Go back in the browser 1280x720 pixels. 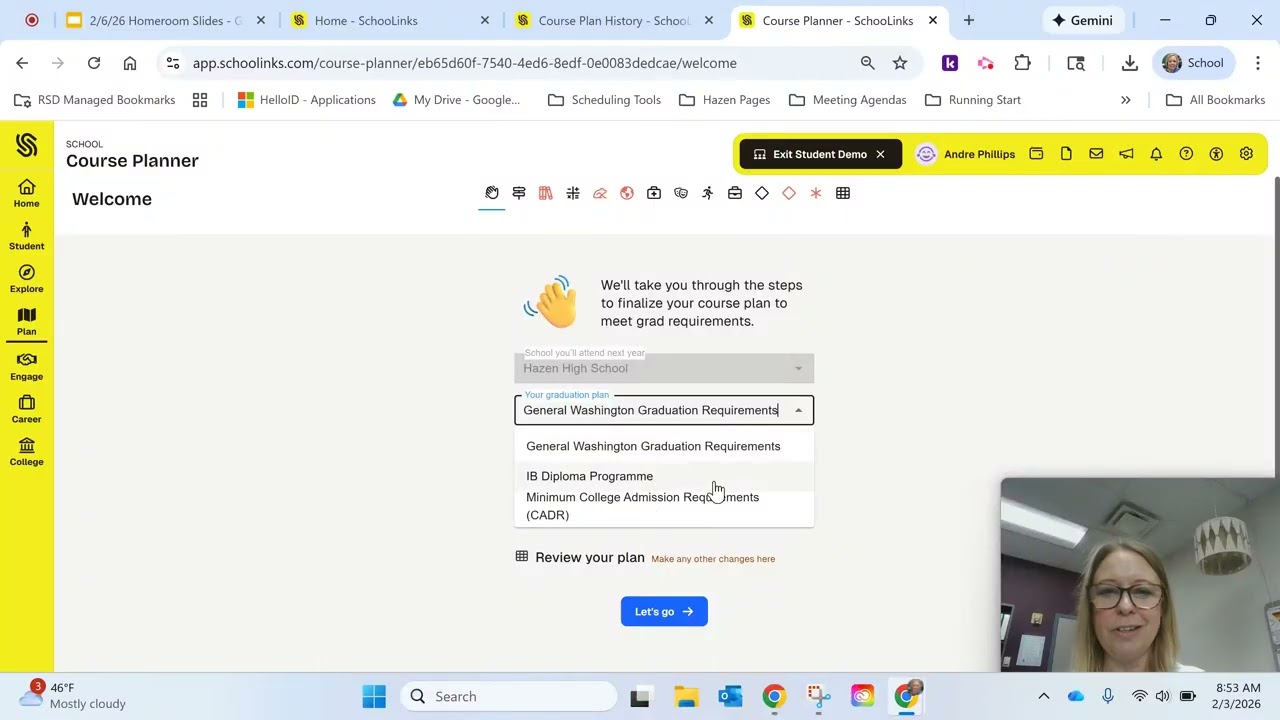pos(22,63)
